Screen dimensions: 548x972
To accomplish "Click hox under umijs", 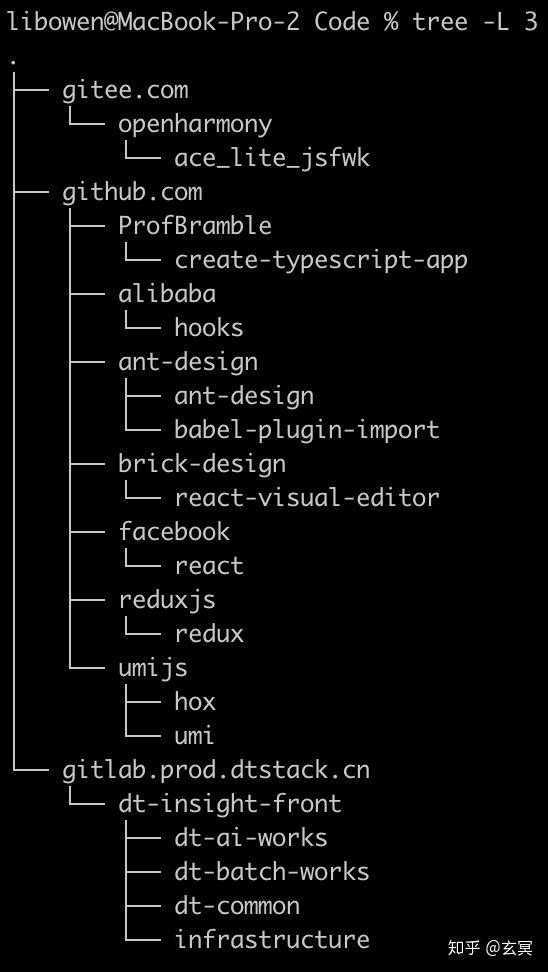I will click(x=195, y=702).
